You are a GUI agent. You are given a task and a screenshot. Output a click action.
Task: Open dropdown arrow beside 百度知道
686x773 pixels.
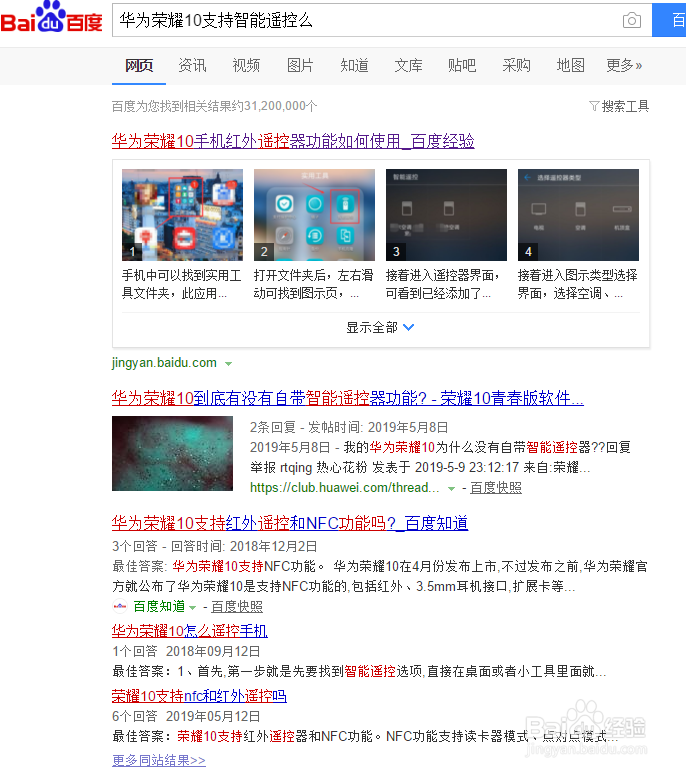[x=193, y=607]
